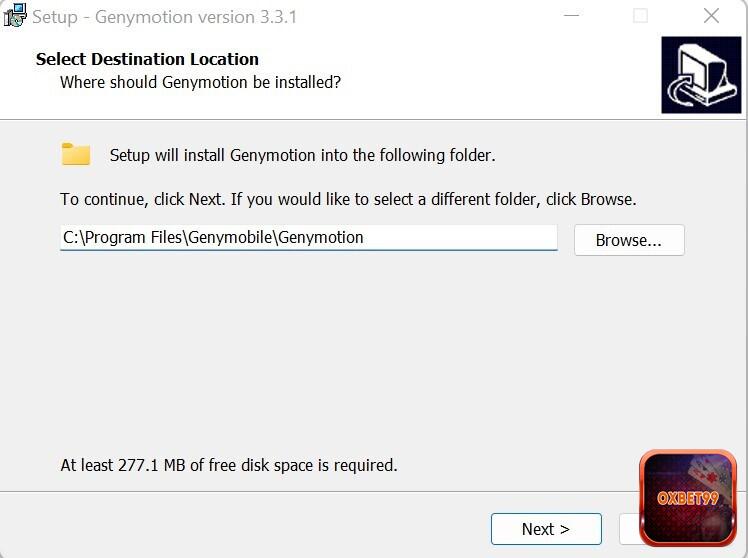Click 'At least 277.1 MB' disk space text
This screenshot has width=748, height=558.
pos(229,465)
